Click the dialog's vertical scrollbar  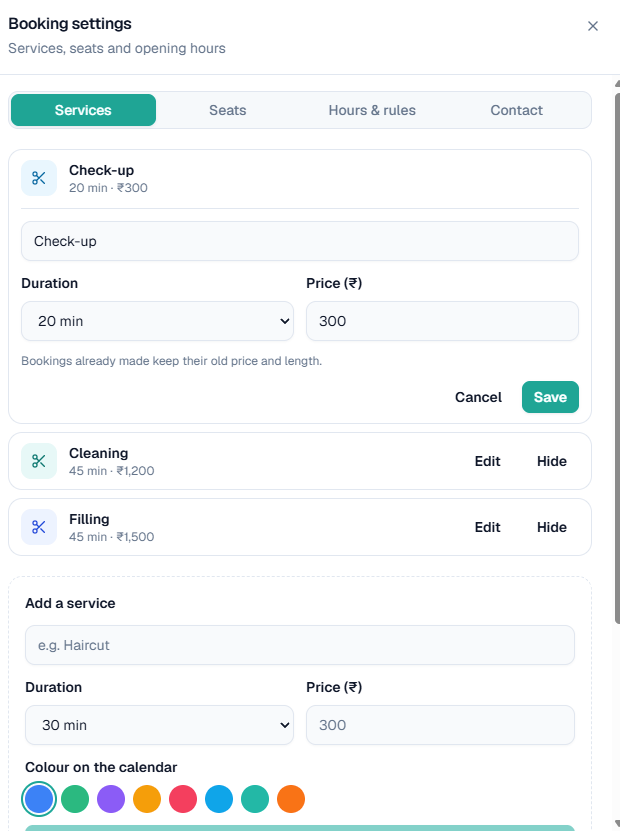(617, 358)
